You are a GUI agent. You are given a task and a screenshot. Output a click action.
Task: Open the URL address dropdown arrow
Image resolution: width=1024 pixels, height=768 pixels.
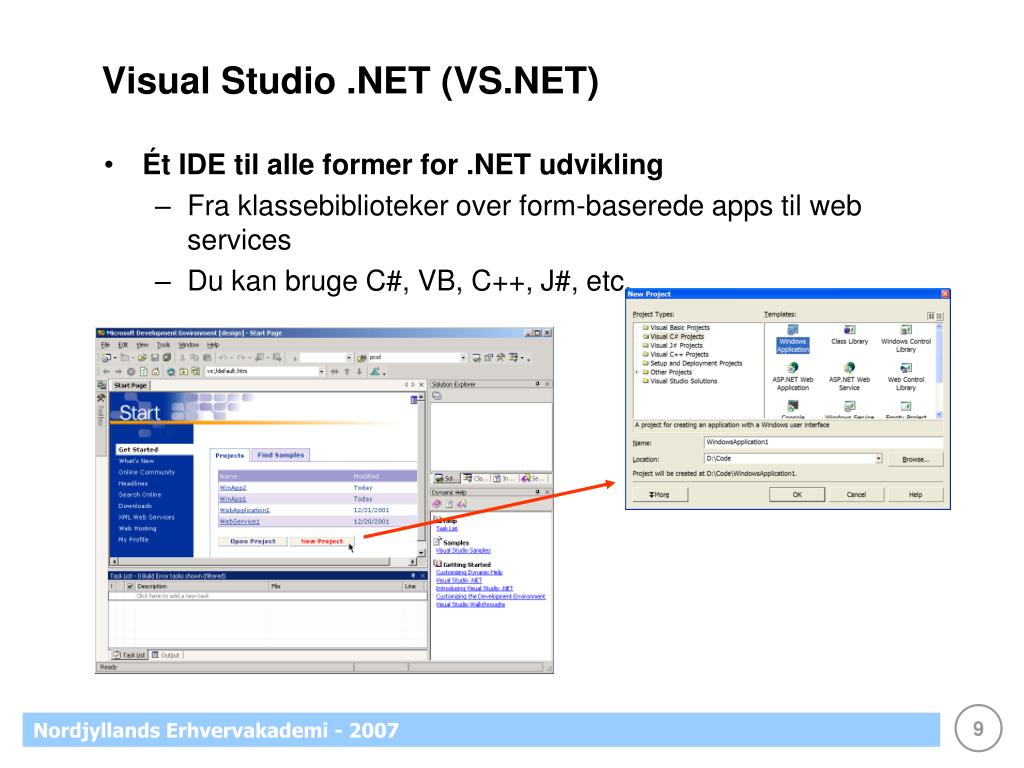321,372
